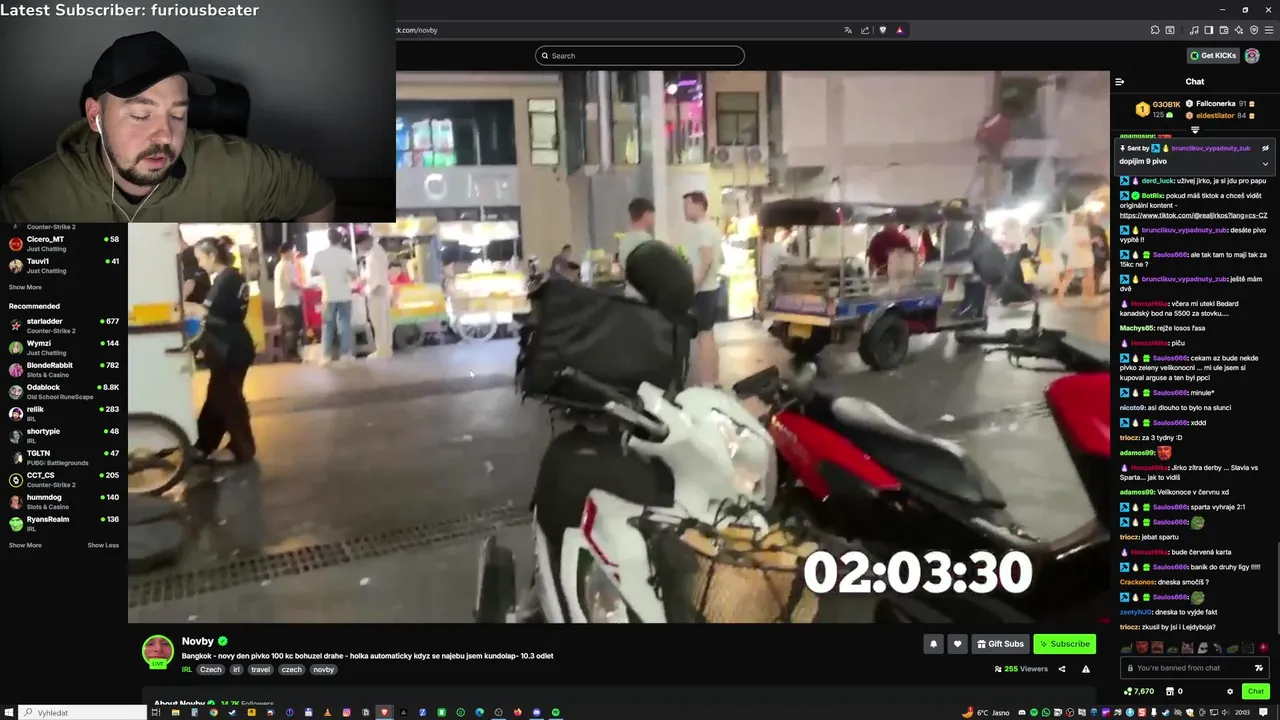Open starladder channel in sidebar
The image size is (1280, 720).
(64, 325)
